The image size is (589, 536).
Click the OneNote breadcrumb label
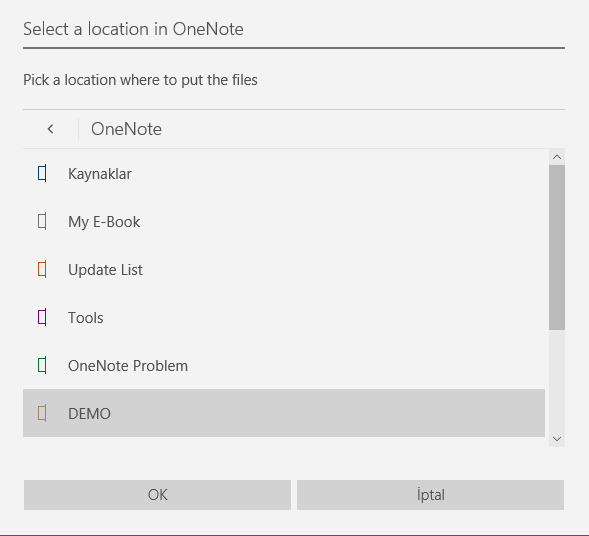pyautogui.click(x=126, y=129)
